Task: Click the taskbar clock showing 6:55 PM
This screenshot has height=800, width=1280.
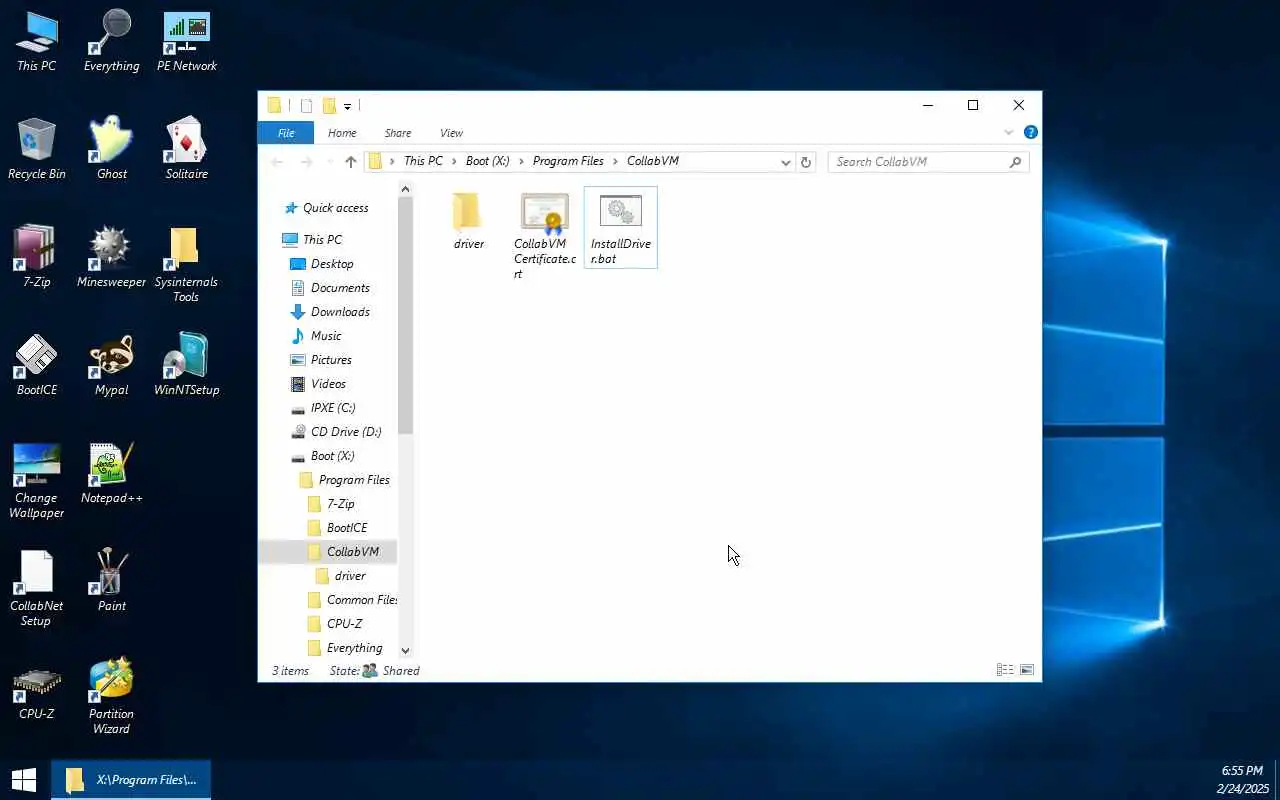Action: click(x=1242, y=780)
